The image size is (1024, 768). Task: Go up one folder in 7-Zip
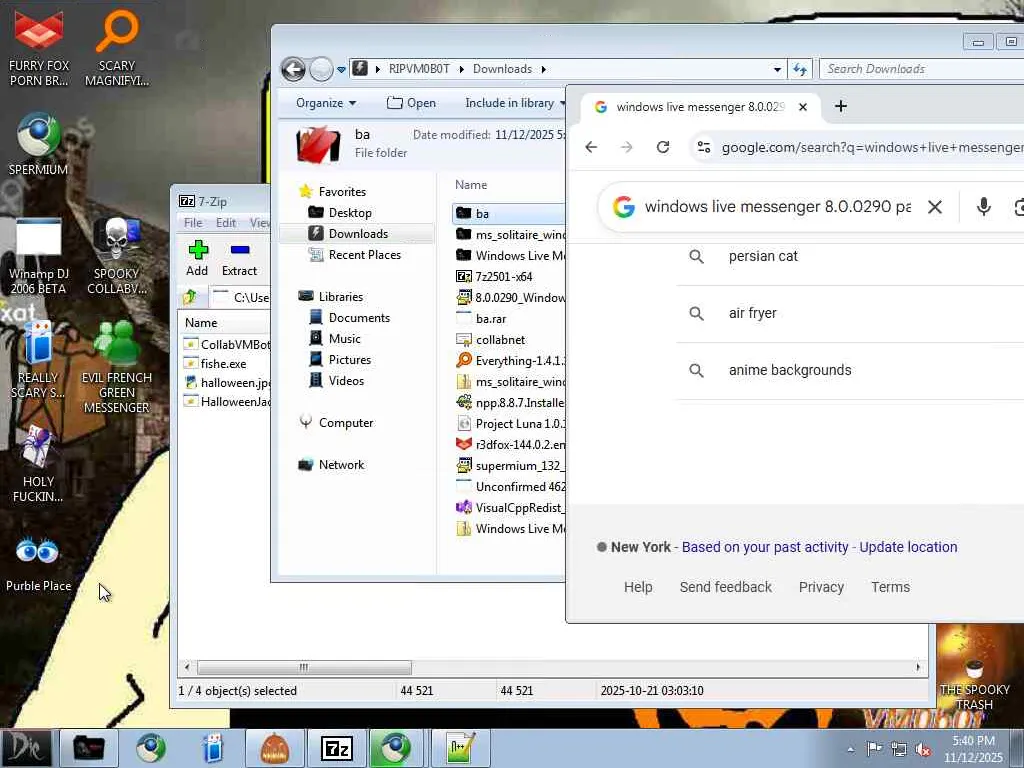point(189,297)
